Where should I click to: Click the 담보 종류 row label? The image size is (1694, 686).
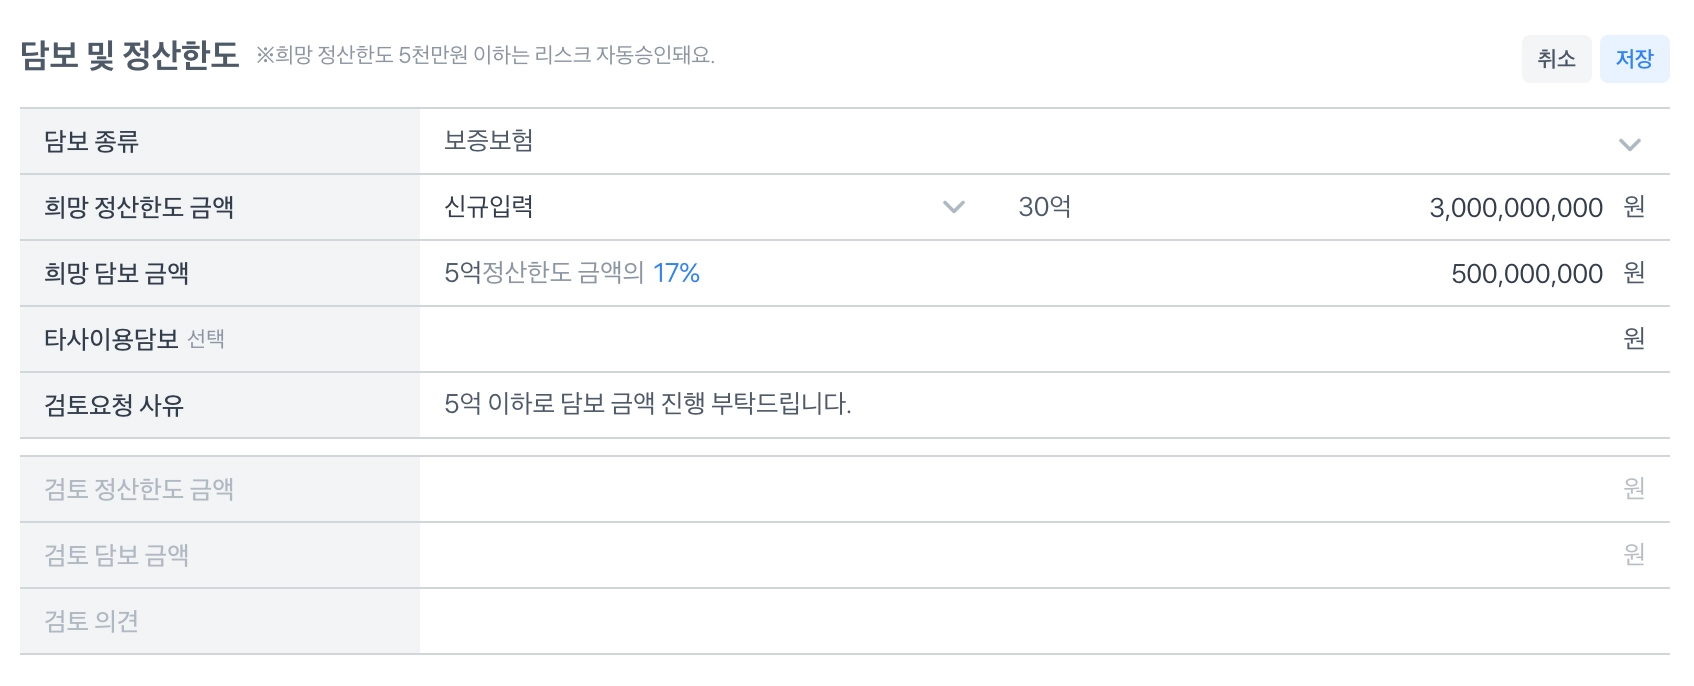[x=91, y=142]
